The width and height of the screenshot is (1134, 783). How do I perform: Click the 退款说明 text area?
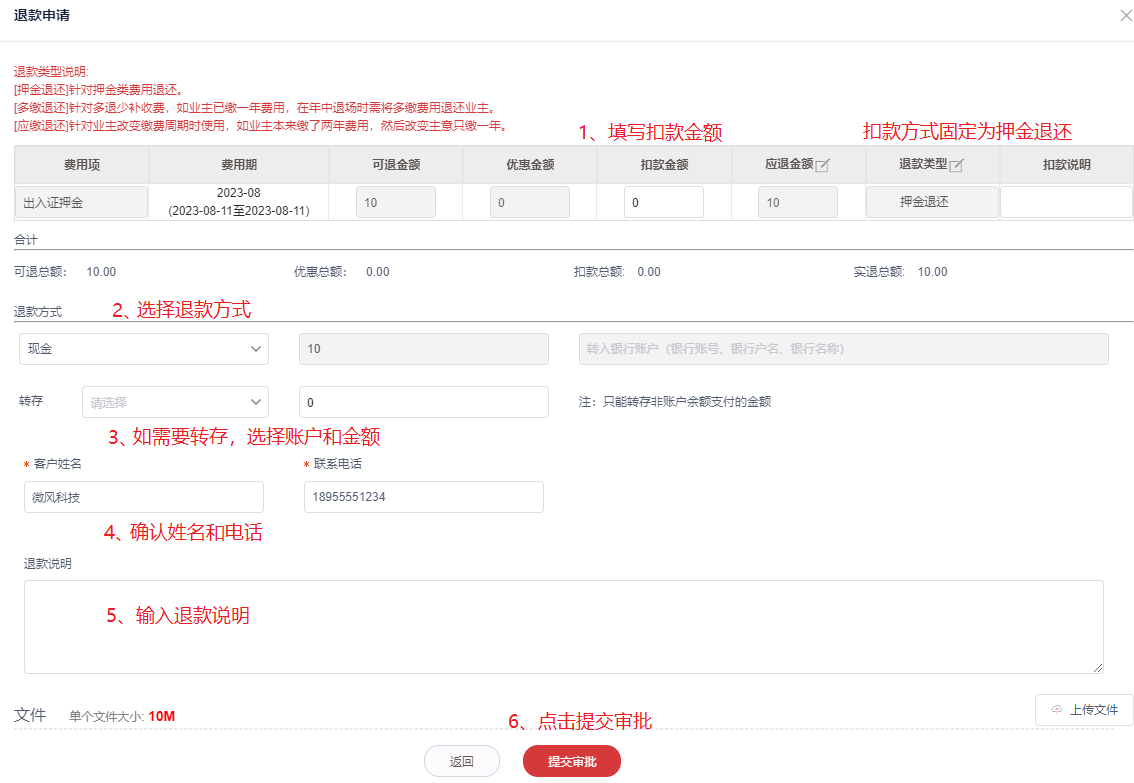pos(564,627)
